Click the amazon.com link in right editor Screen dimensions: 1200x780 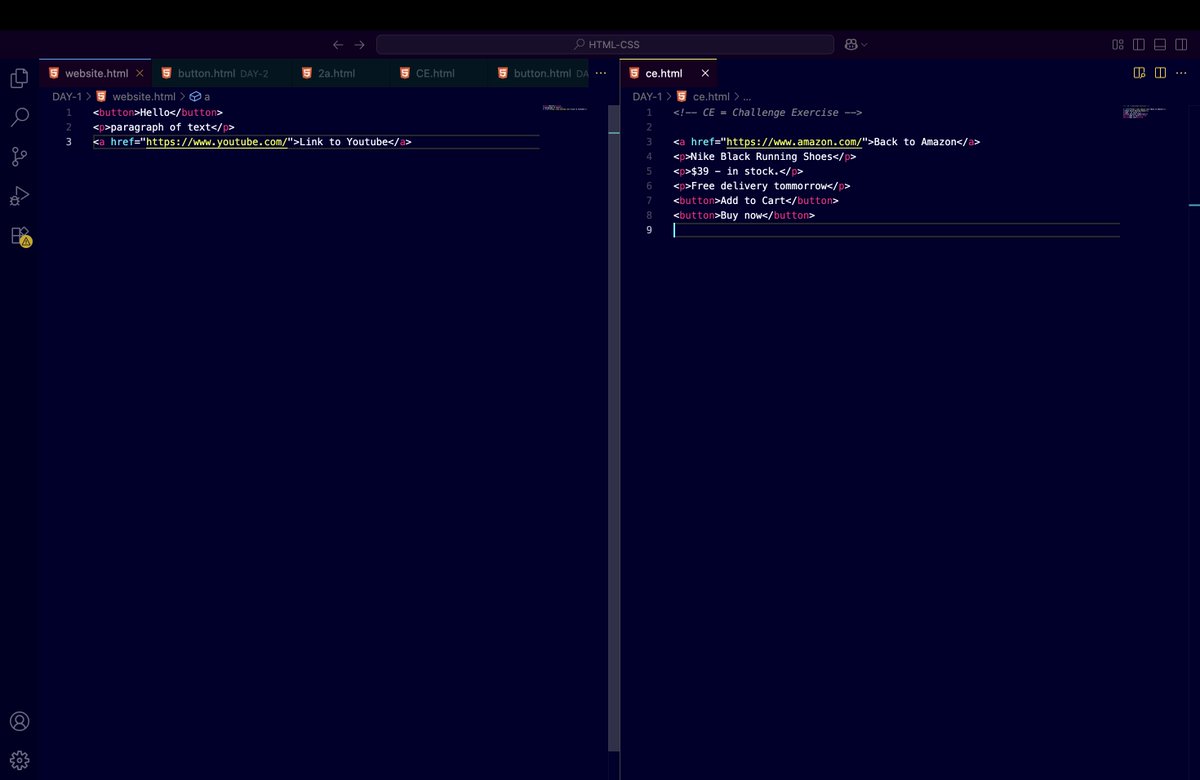(x=794, y=142)
